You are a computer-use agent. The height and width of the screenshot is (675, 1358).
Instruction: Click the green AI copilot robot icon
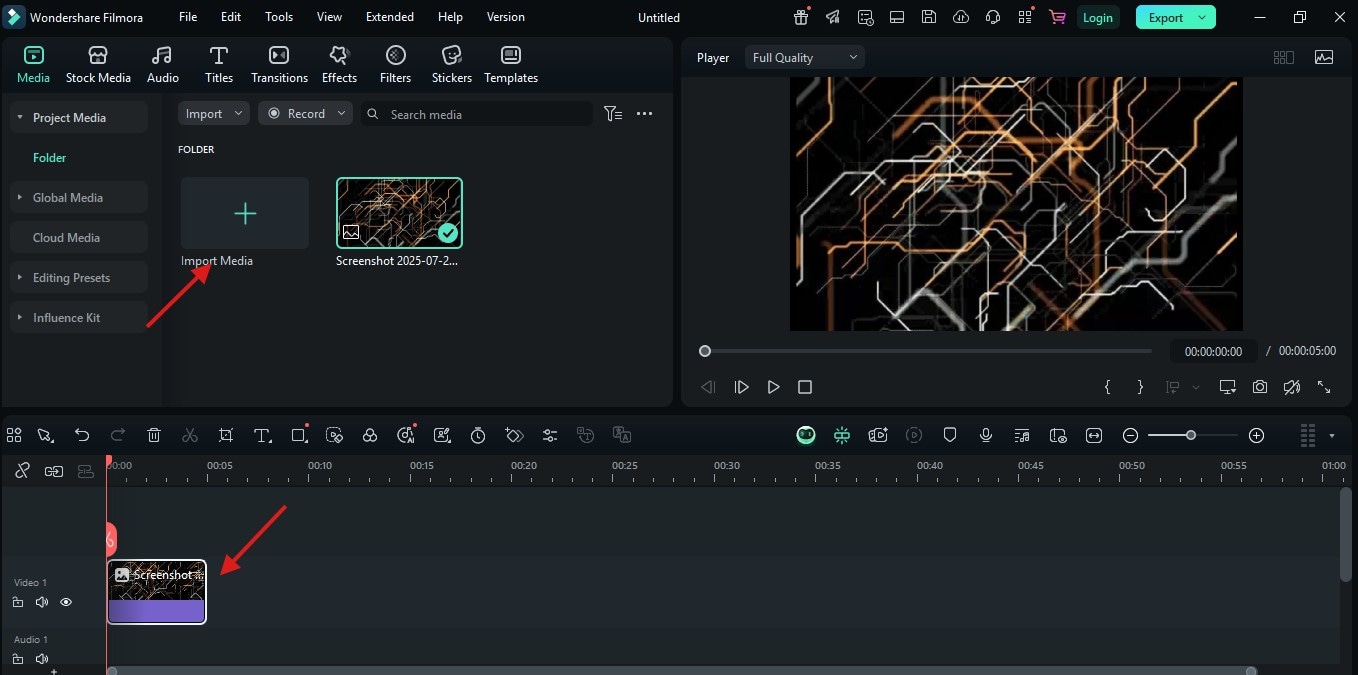pos(806,435)
